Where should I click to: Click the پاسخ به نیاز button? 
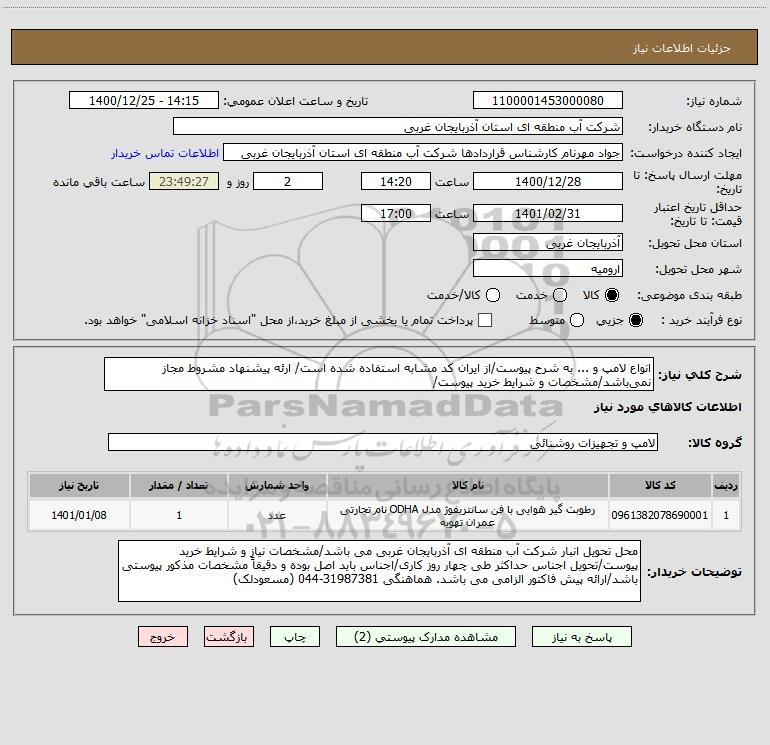click(581, 637)
